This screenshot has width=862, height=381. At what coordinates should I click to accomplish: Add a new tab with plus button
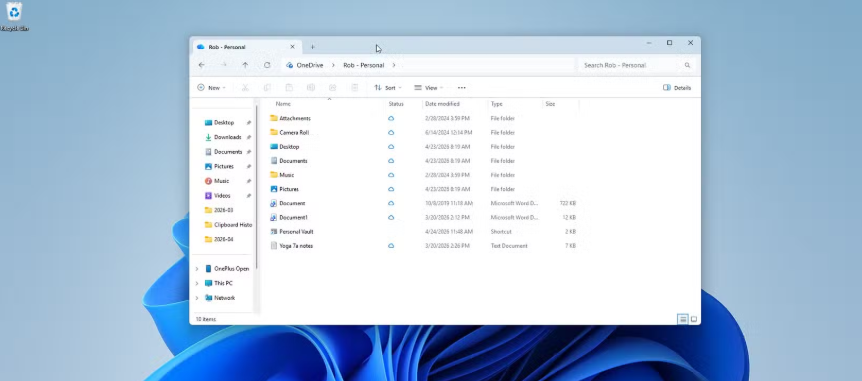[313, 47]
